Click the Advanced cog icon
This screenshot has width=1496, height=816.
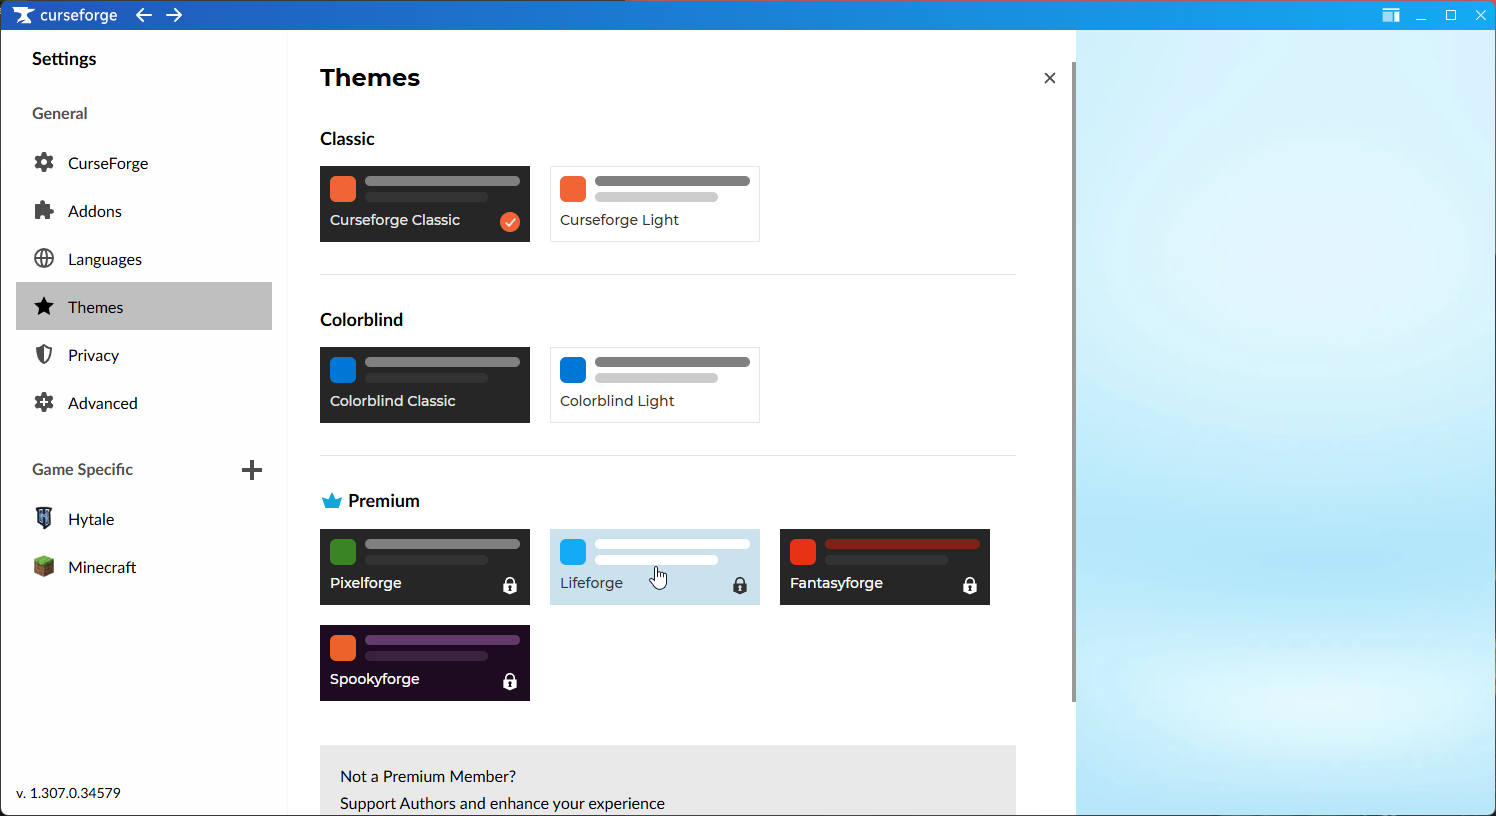[x=44, y=402]
